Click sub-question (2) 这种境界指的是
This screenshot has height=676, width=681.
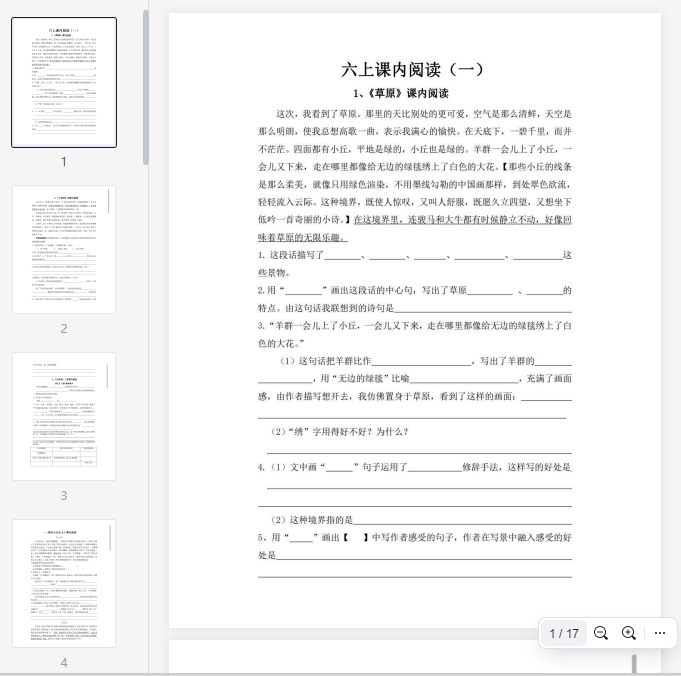click(314, 520)
